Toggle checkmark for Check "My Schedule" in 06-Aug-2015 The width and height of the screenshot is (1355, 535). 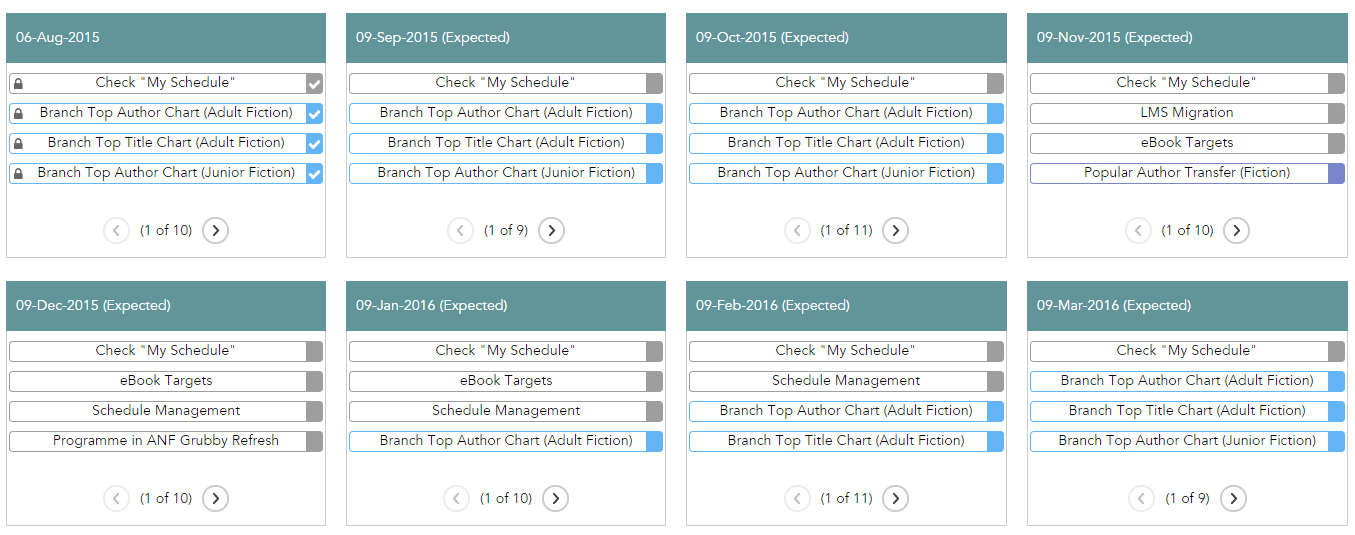[314, 84]
